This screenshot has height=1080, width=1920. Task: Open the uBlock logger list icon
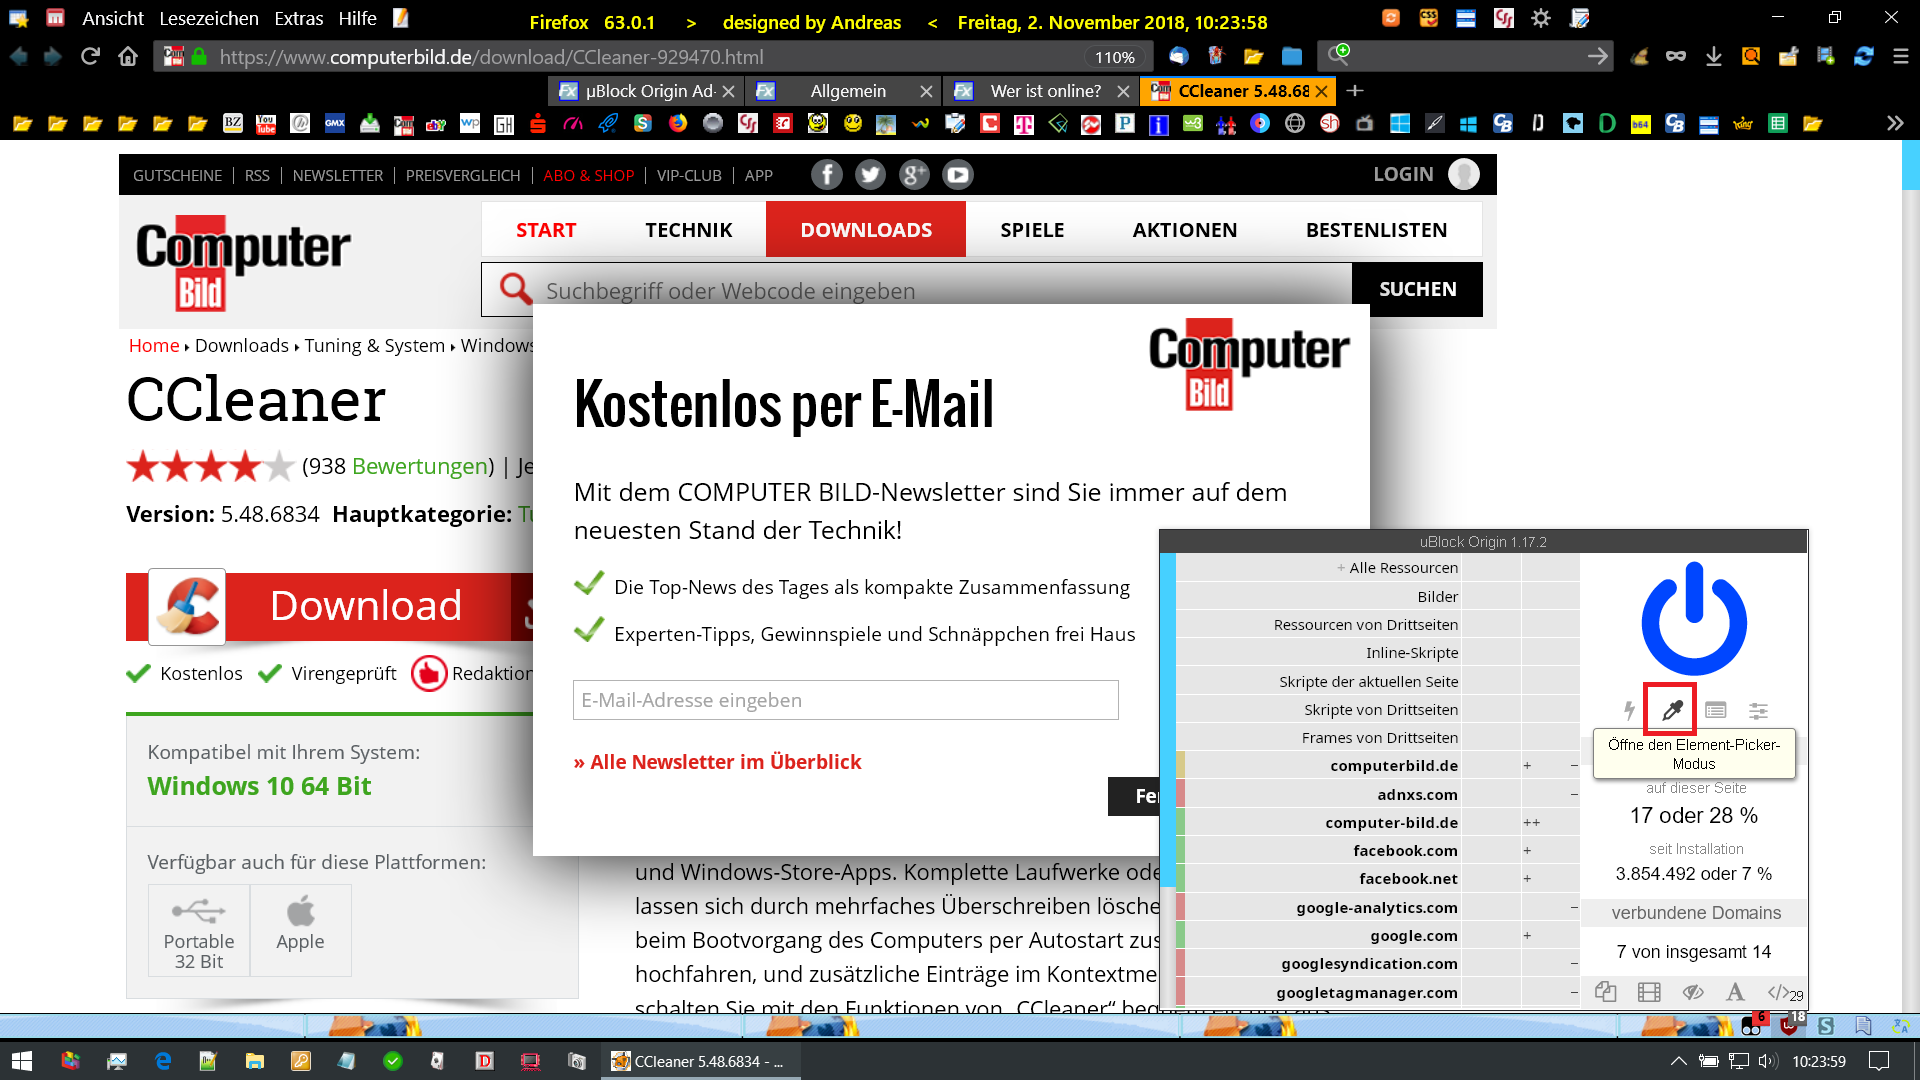pos(1715,710)
